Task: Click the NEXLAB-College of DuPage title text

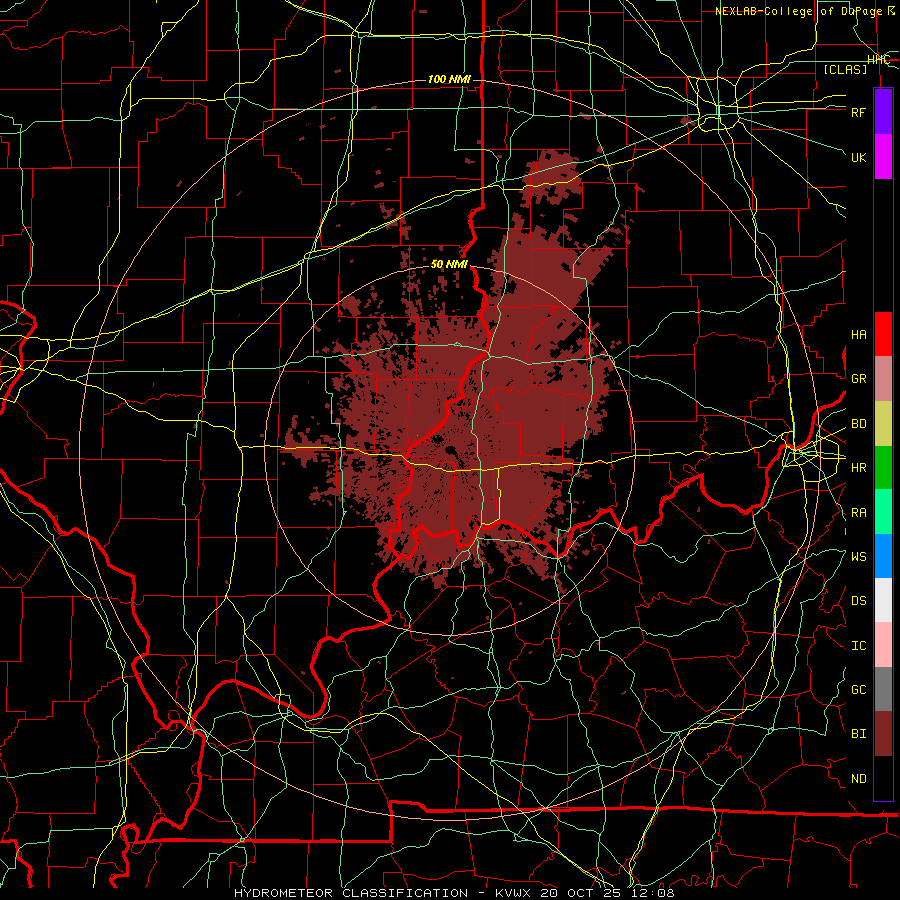Action: pos(805,11)
